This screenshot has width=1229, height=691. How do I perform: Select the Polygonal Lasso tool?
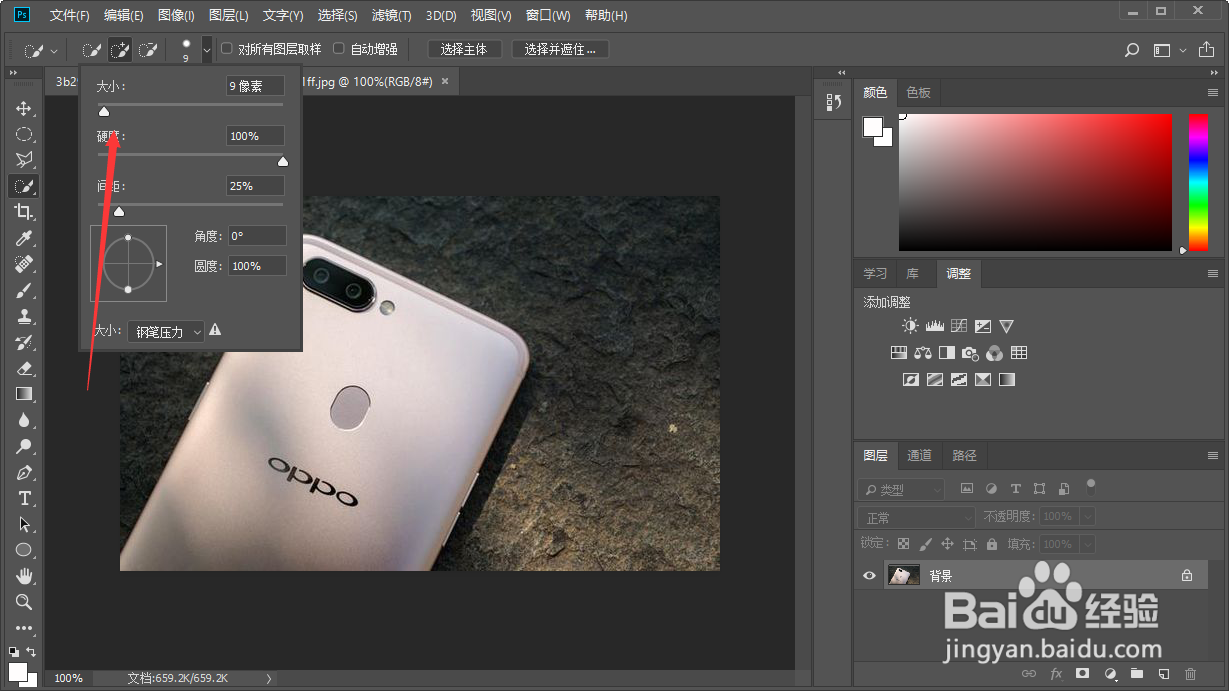pyautogui.click(x=24, y=160)
